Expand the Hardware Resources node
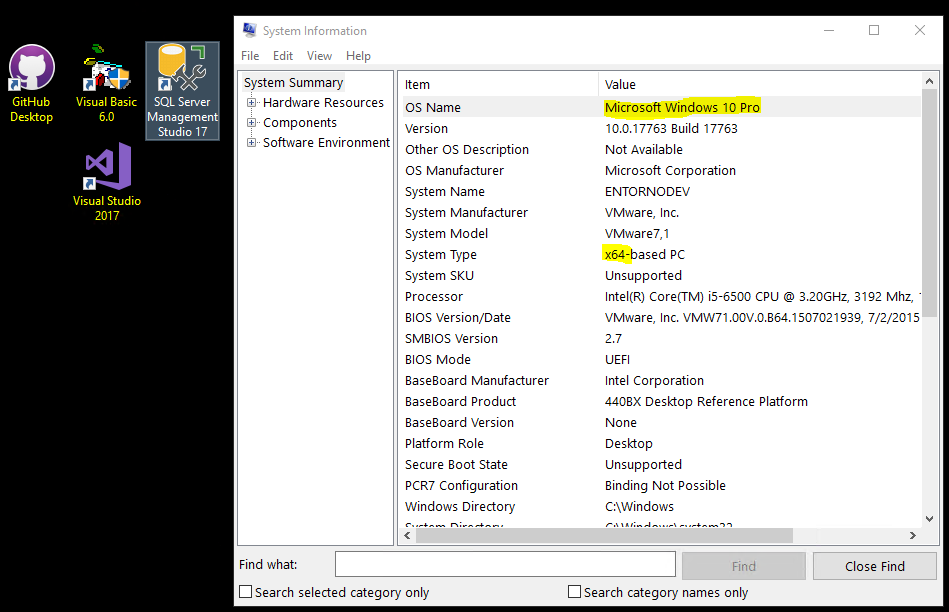949x612 pixels. (251, 102)
